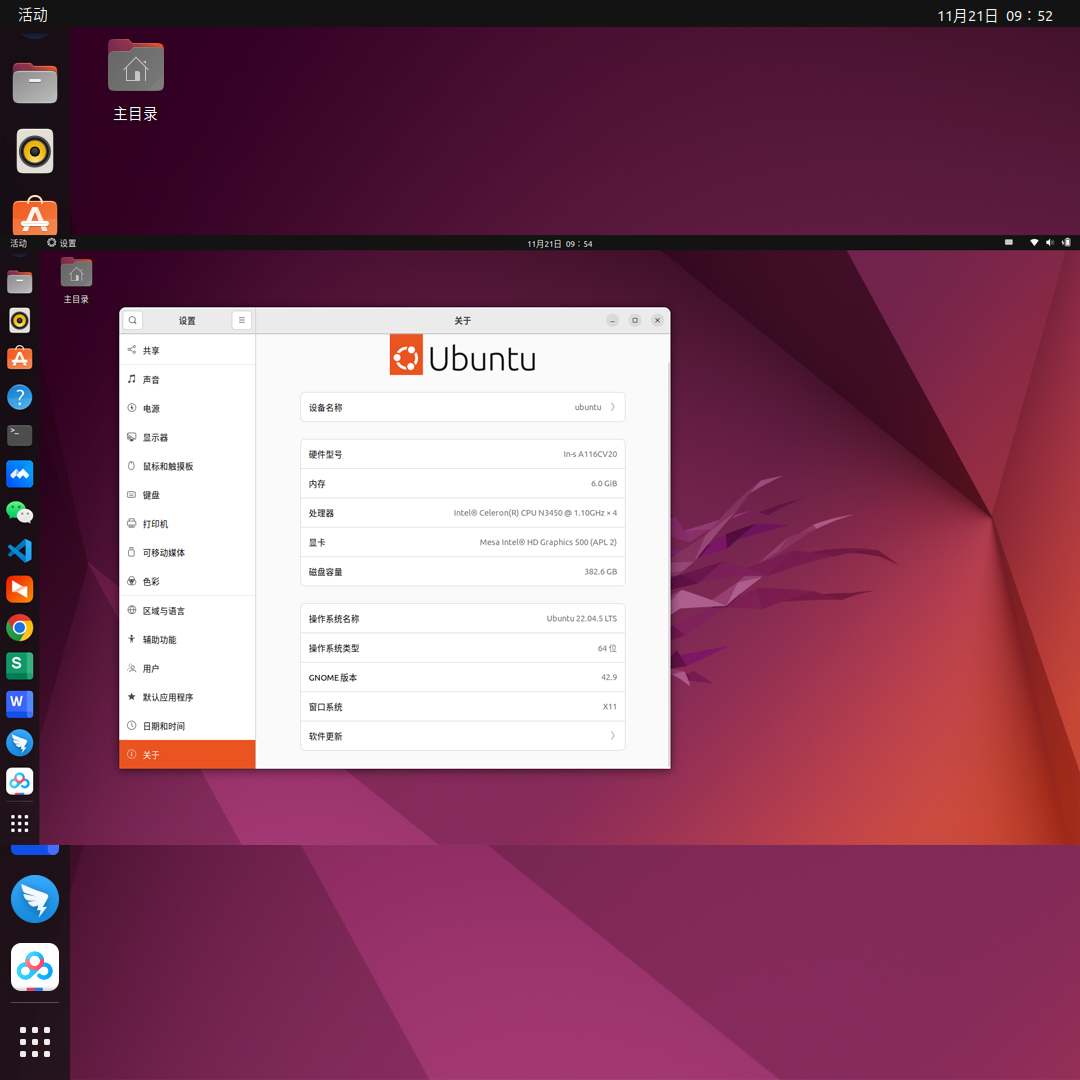Select 默认应用程序 in sidebar
1080x1080 pixels.
187,697
